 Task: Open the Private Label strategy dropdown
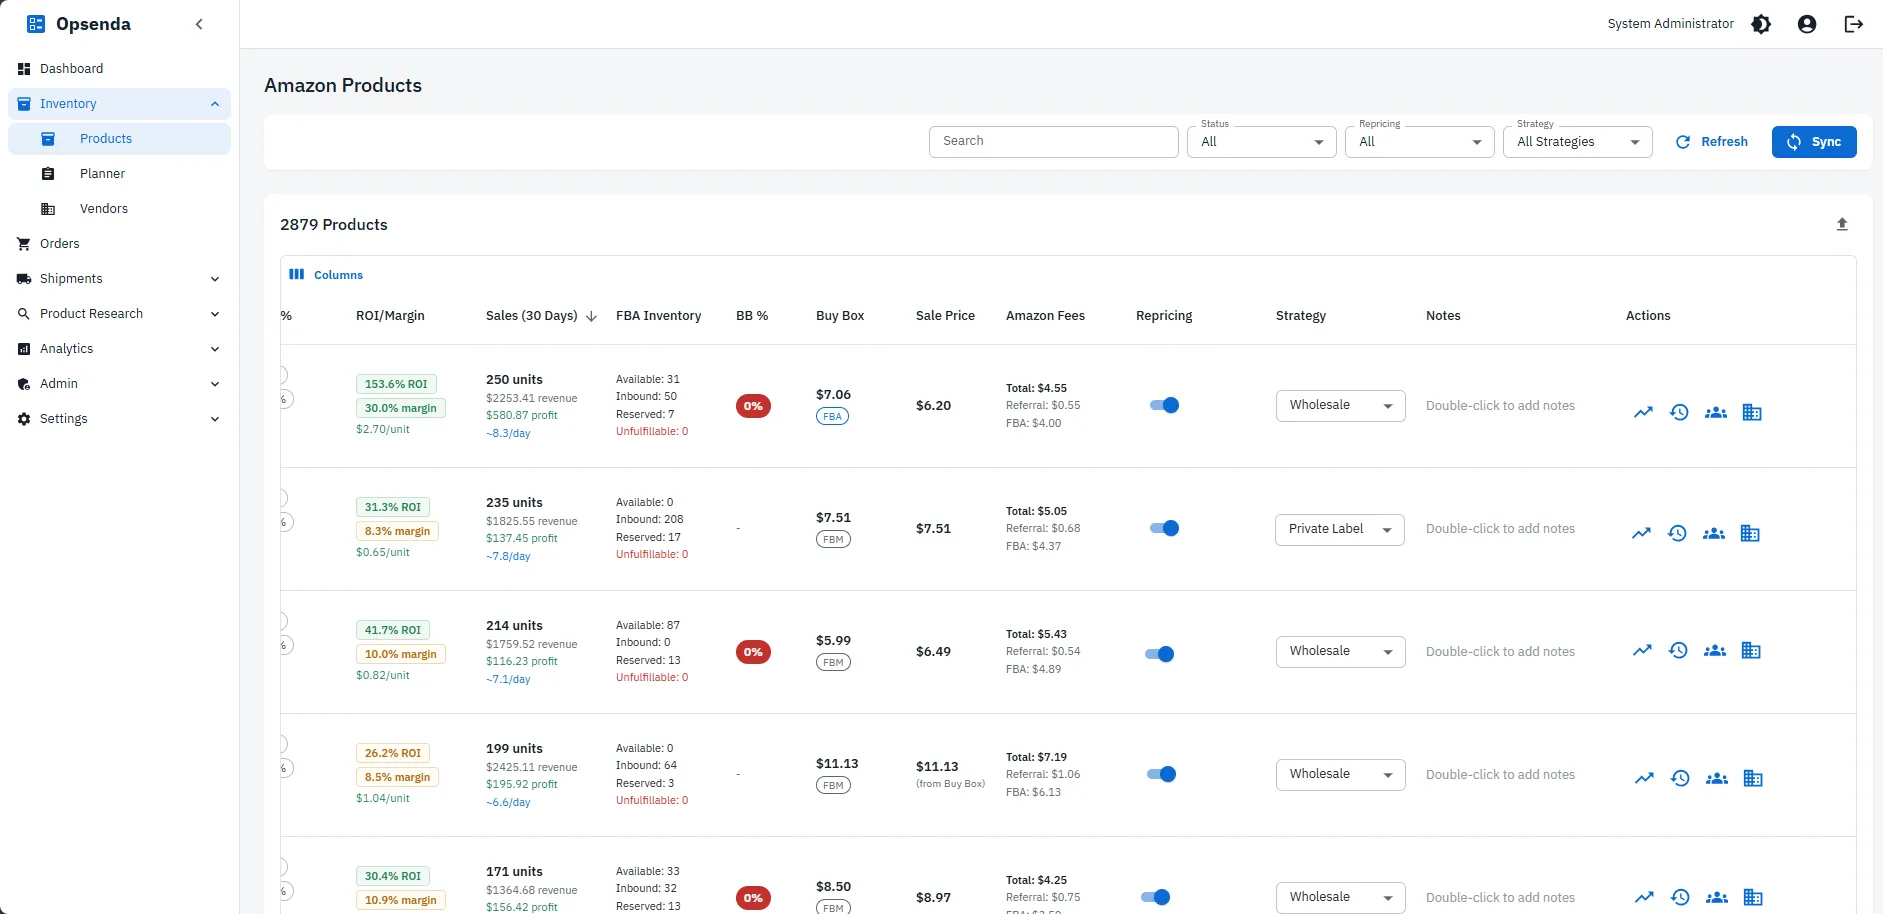click(x=1340, y=529)
